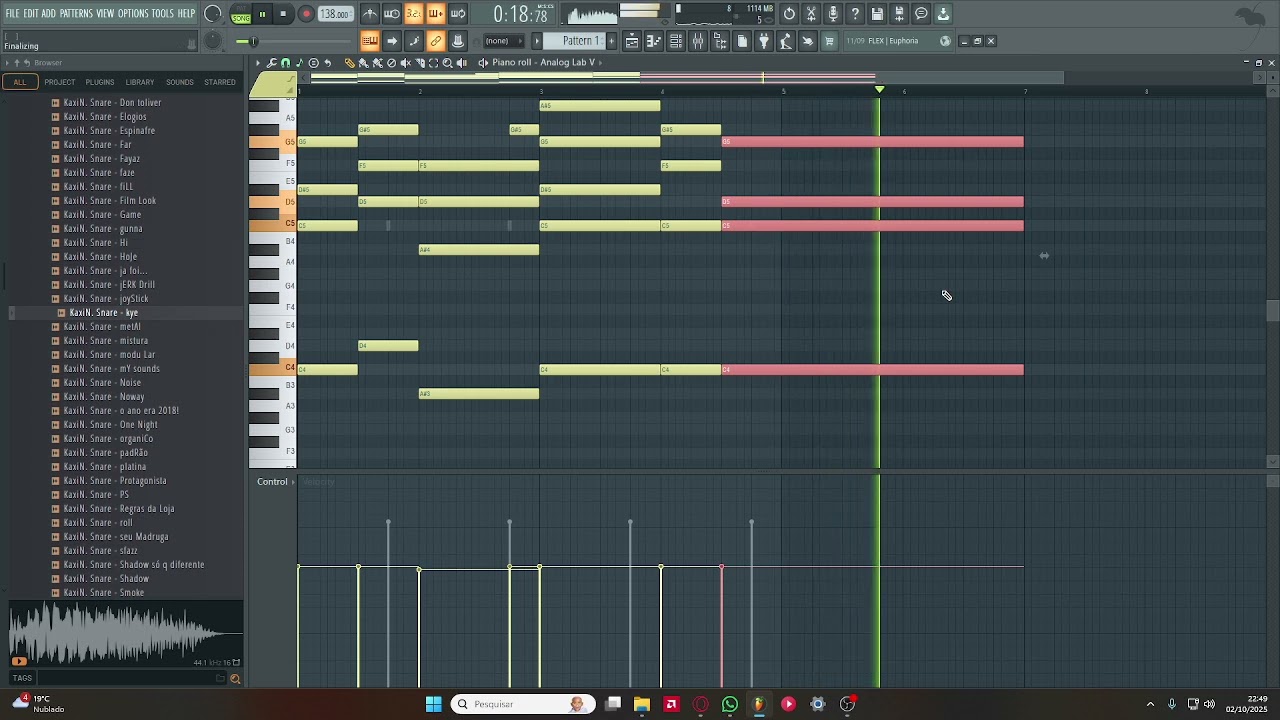Play the sample preview in browser
The width and height of the screenshot is (1280, 720).
pyautogui.click(x=19, y=661)
